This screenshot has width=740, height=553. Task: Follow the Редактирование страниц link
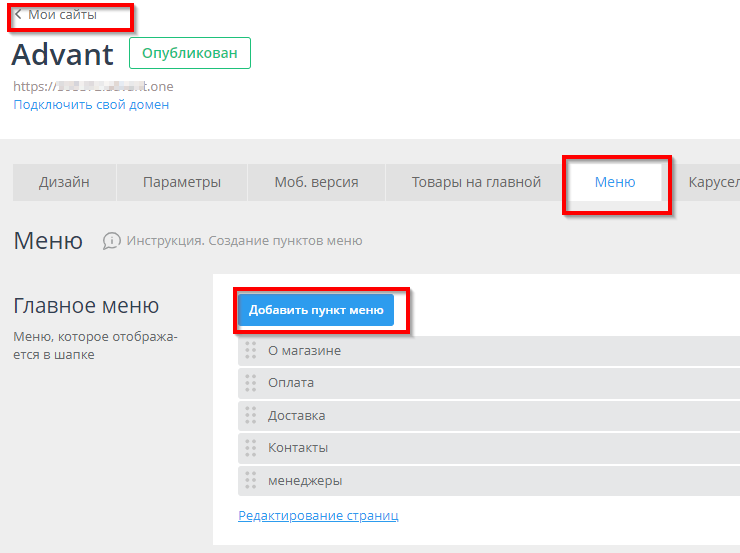coord(318,516)
